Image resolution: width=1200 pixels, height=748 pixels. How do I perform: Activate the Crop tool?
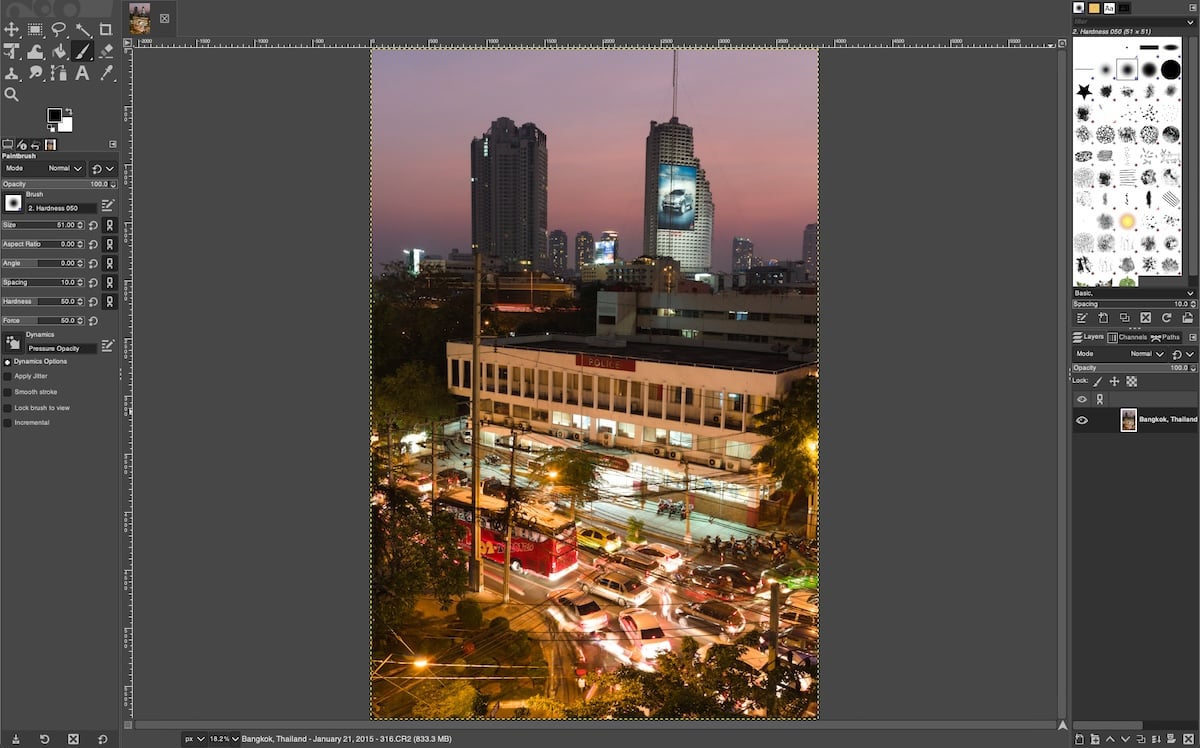106,30
